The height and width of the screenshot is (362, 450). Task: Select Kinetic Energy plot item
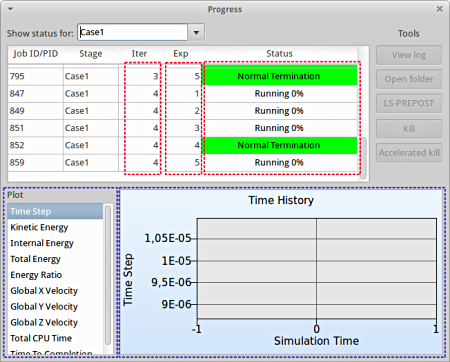point(55,227)
